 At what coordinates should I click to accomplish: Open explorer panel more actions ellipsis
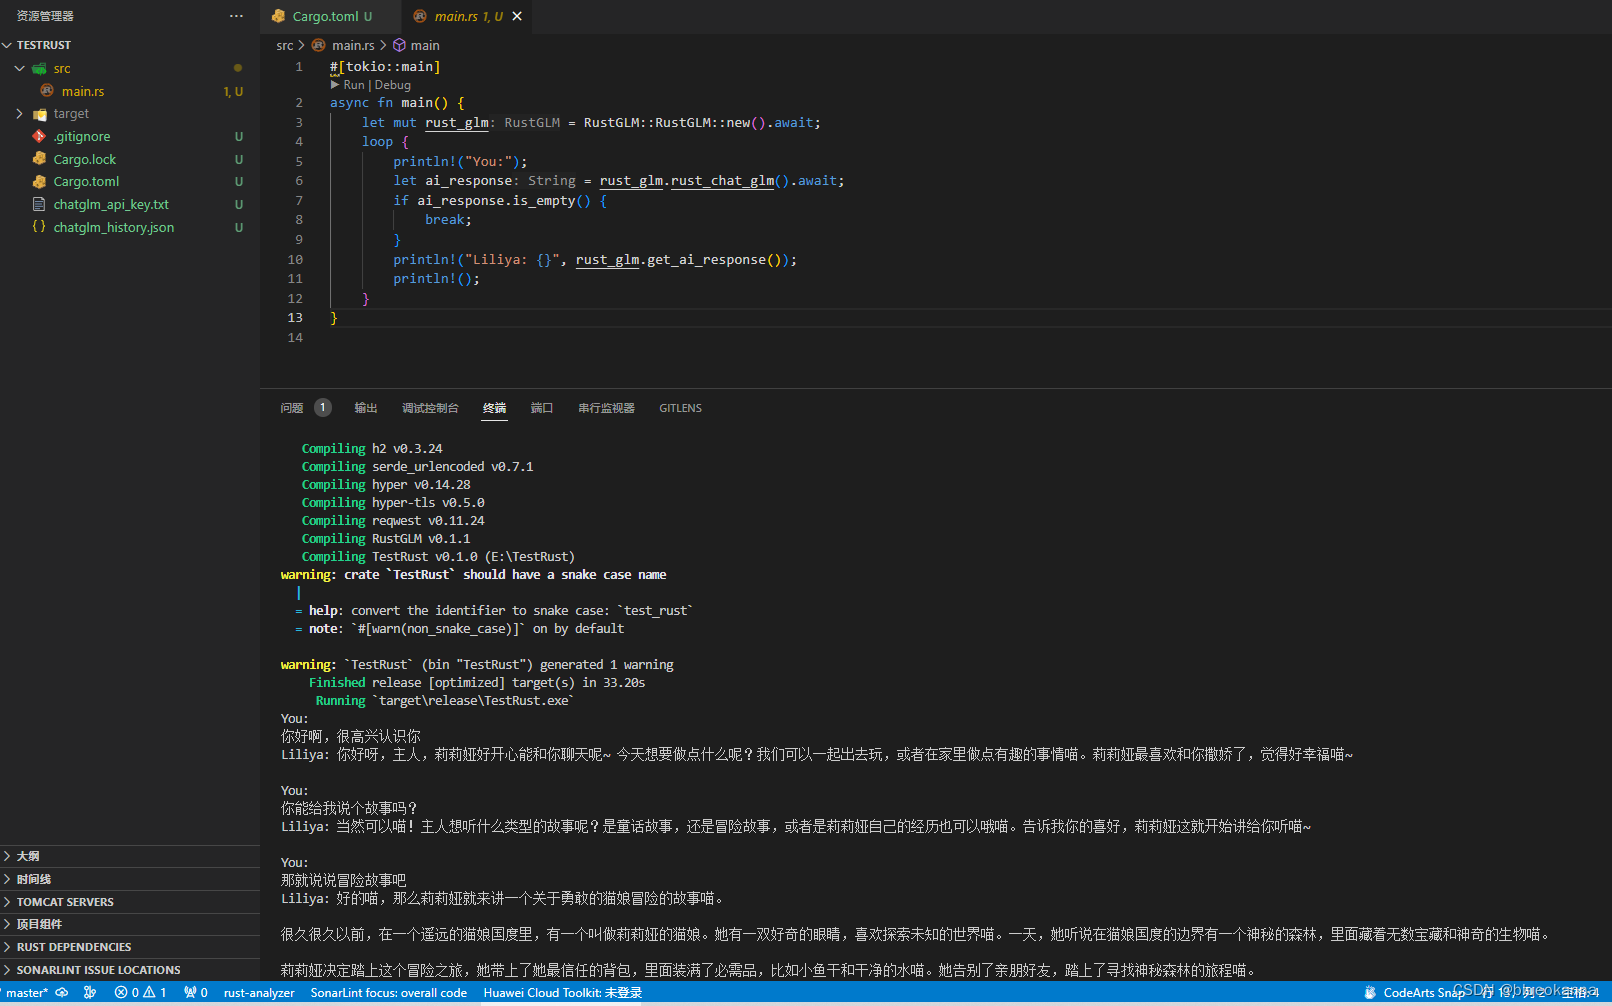(x=236, y=16)
